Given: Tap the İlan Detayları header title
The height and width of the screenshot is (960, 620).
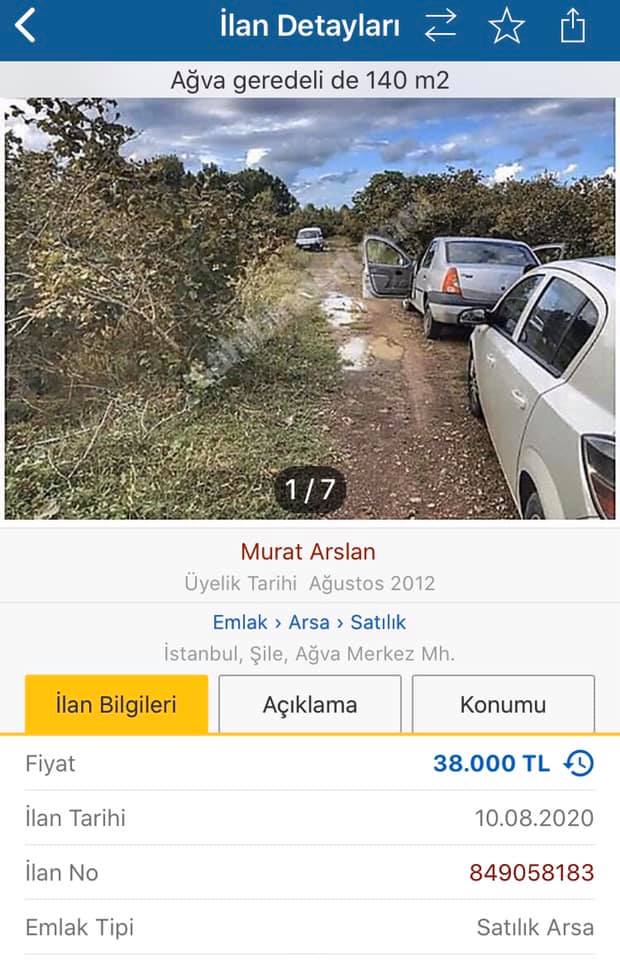Looking at the screenshot, I should click(310, 26).
